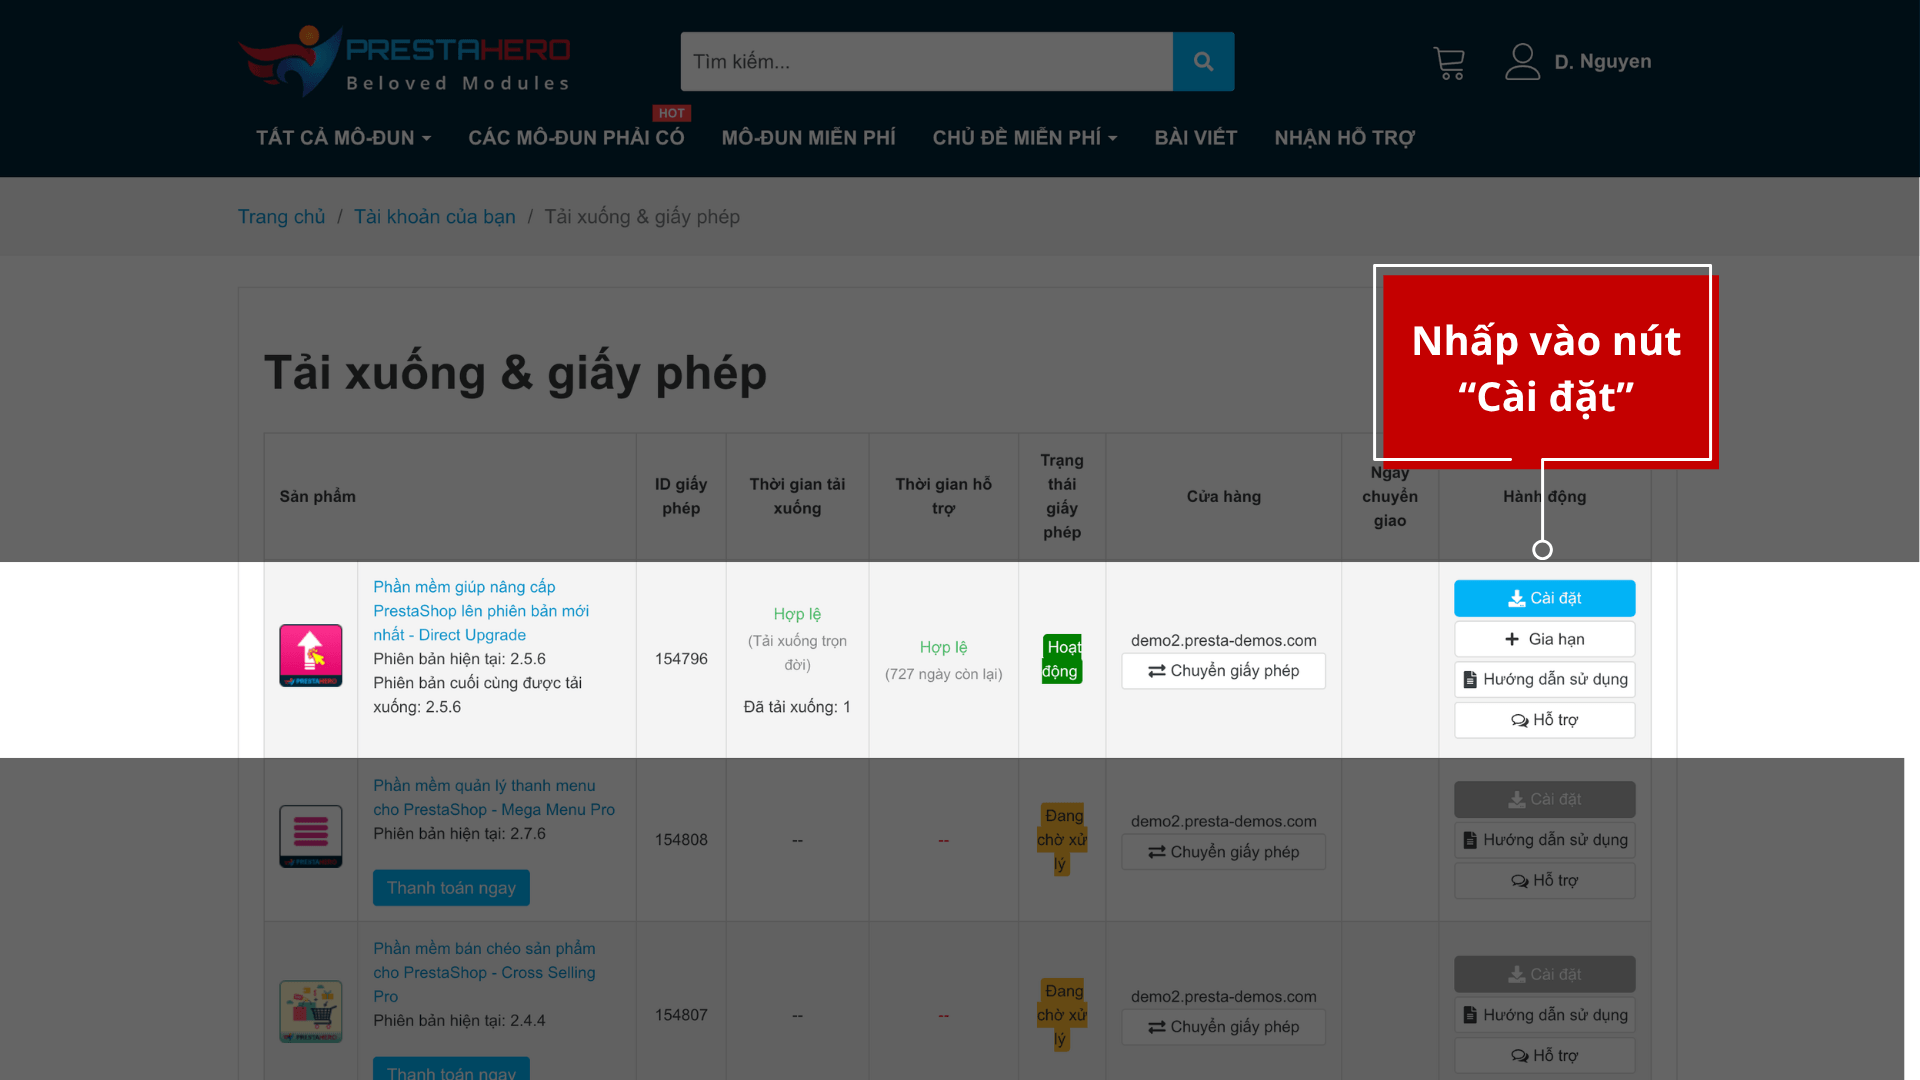
Task: Click the PrestaHero logo
Action: (x=405, y=62)
